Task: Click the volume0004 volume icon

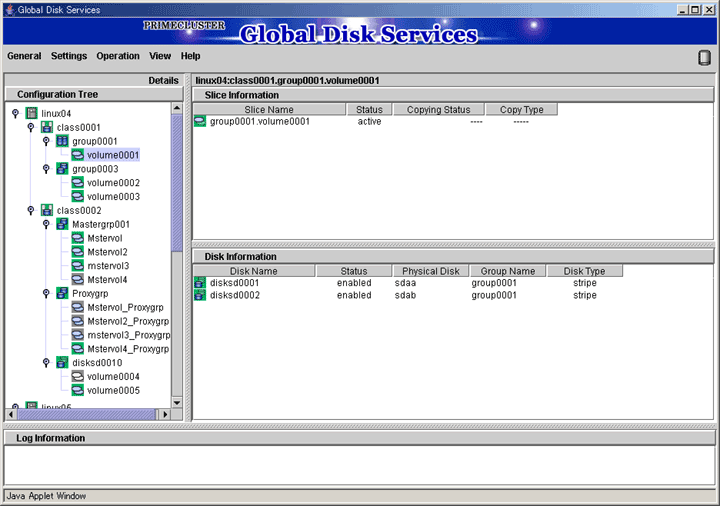Action: [78, 376]
